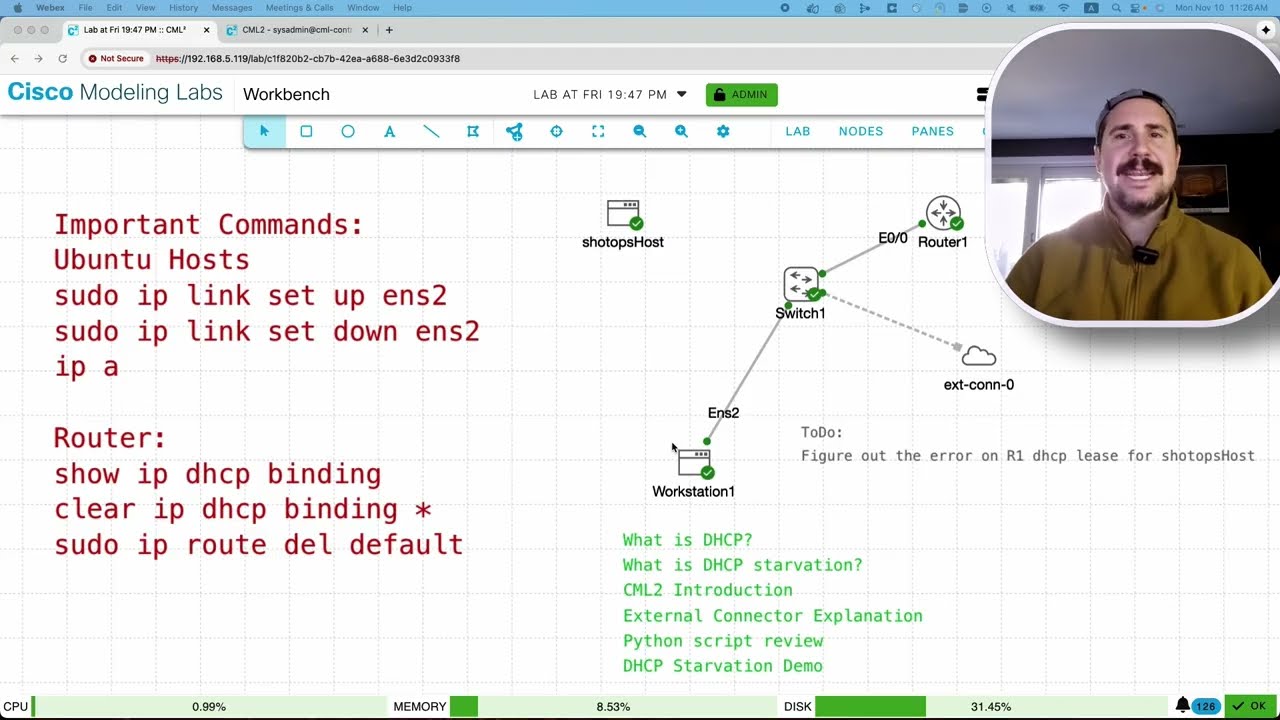Select the Router1 node icon
Image resolution: width=1280 pixels, height=720 pixels.
(944, 214)
